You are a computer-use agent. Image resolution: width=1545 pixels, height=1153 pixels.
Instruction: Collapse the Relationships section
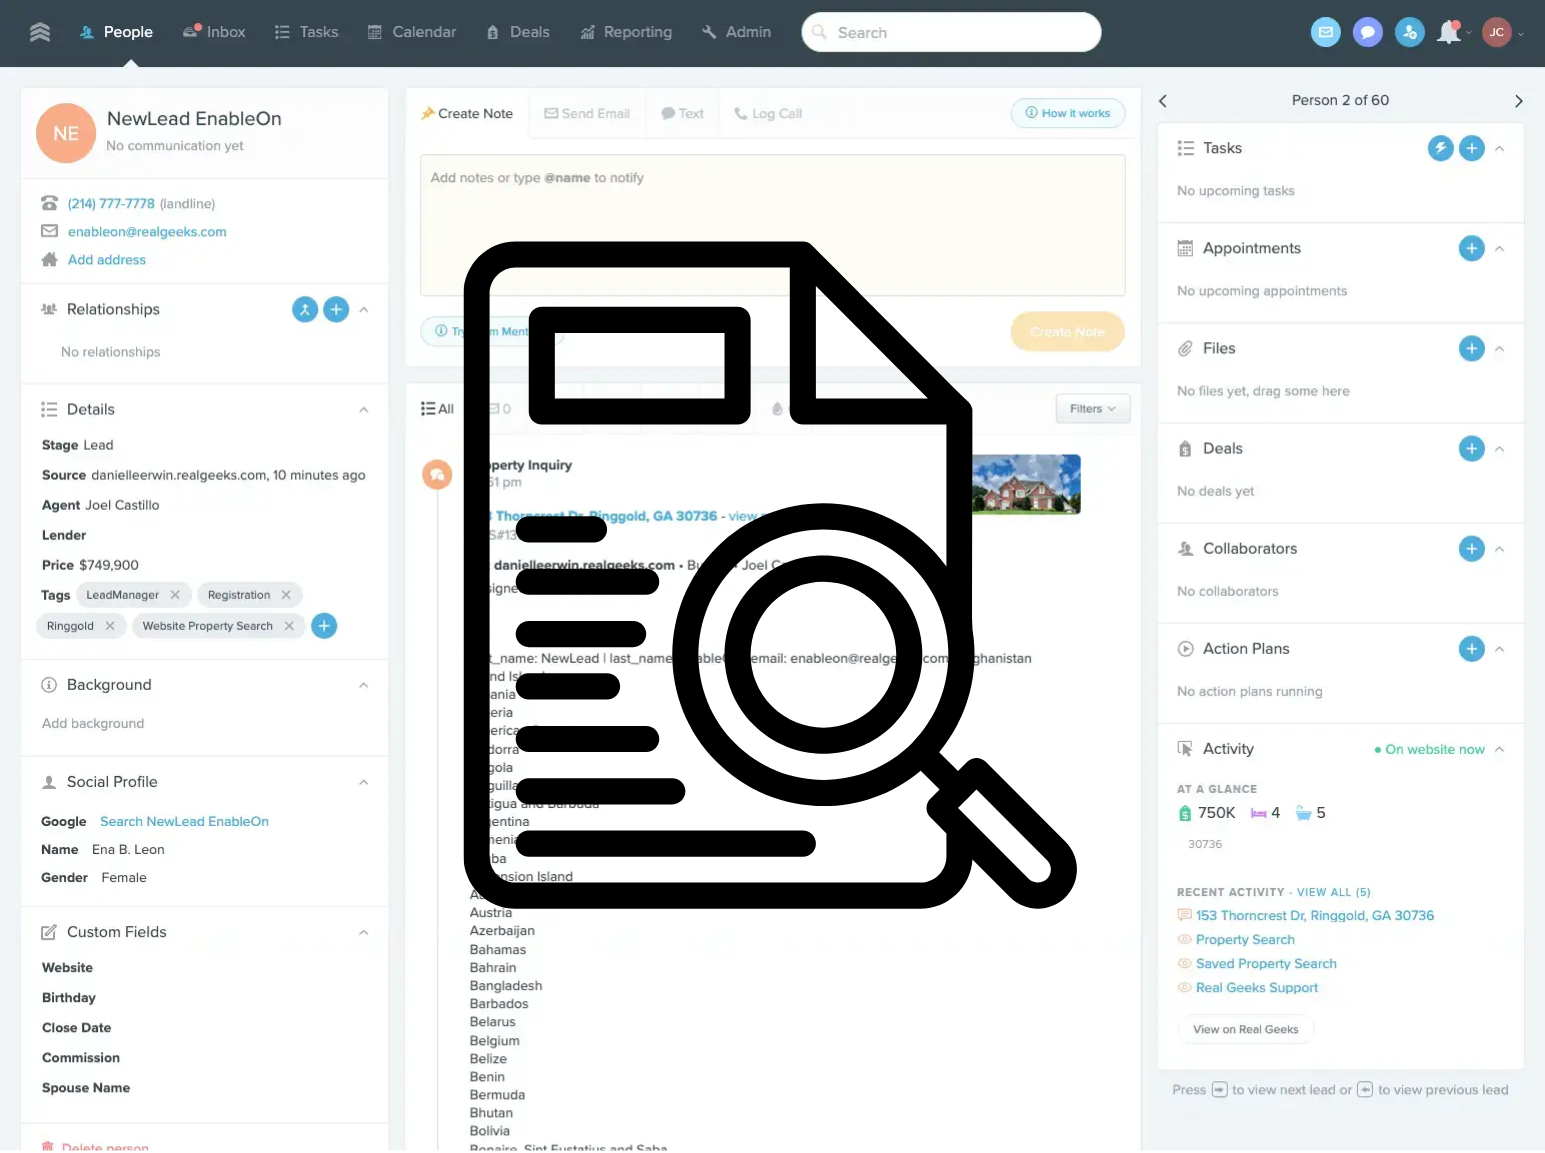click(x=364, y=310)
